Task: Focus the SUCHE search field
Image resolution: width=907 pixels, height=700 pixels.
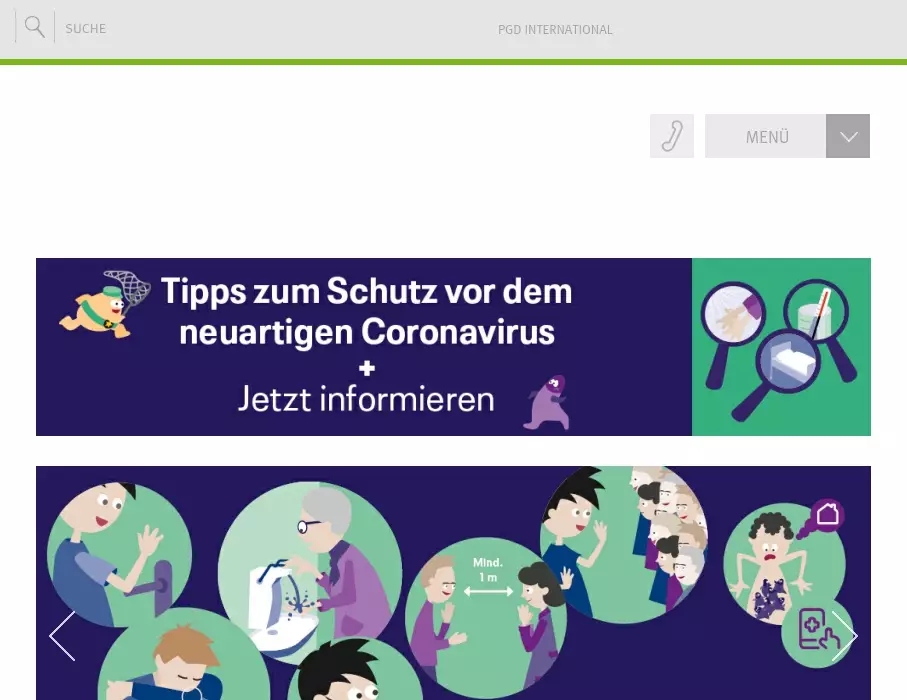Action: 86,28
